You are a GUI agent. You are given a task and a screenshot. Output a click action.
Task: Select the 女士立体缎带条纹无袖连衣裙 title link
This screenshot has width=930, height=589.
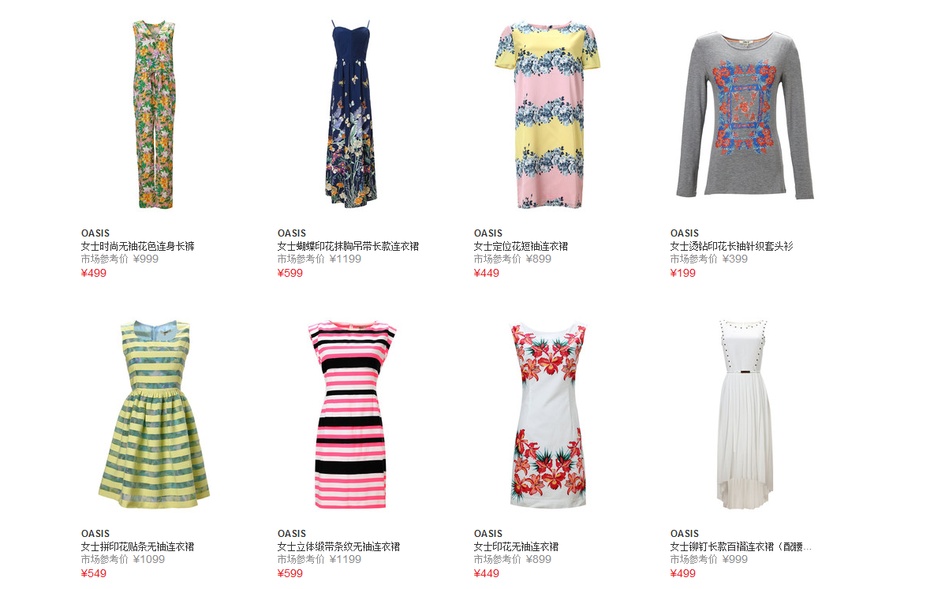pos(339,546)
